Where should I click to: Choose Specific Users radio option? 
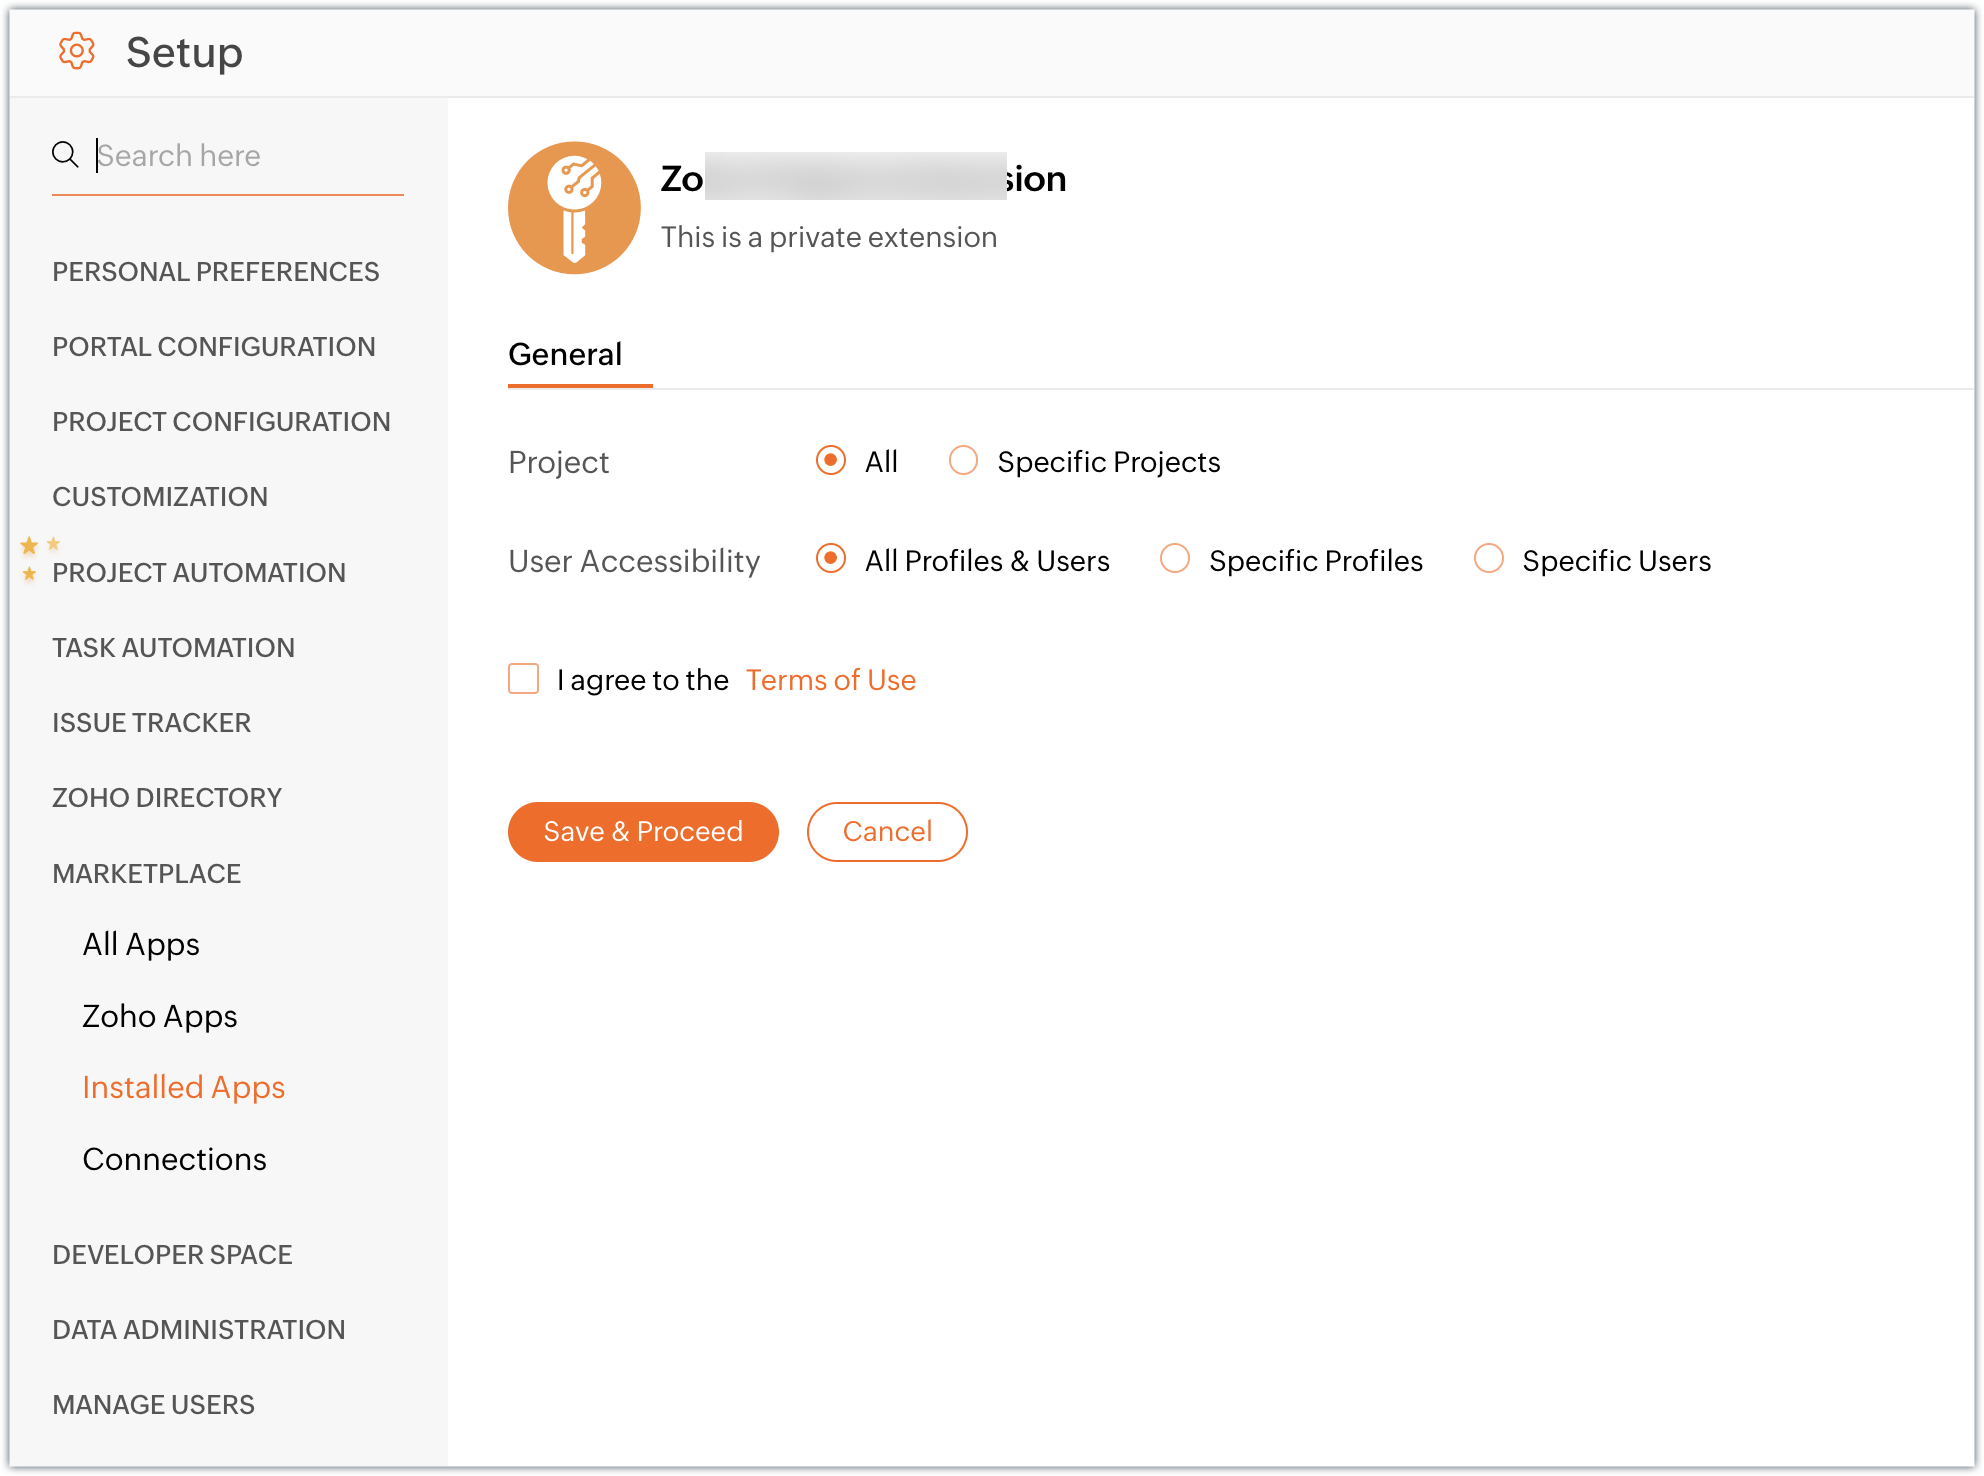coord(1489,559)
